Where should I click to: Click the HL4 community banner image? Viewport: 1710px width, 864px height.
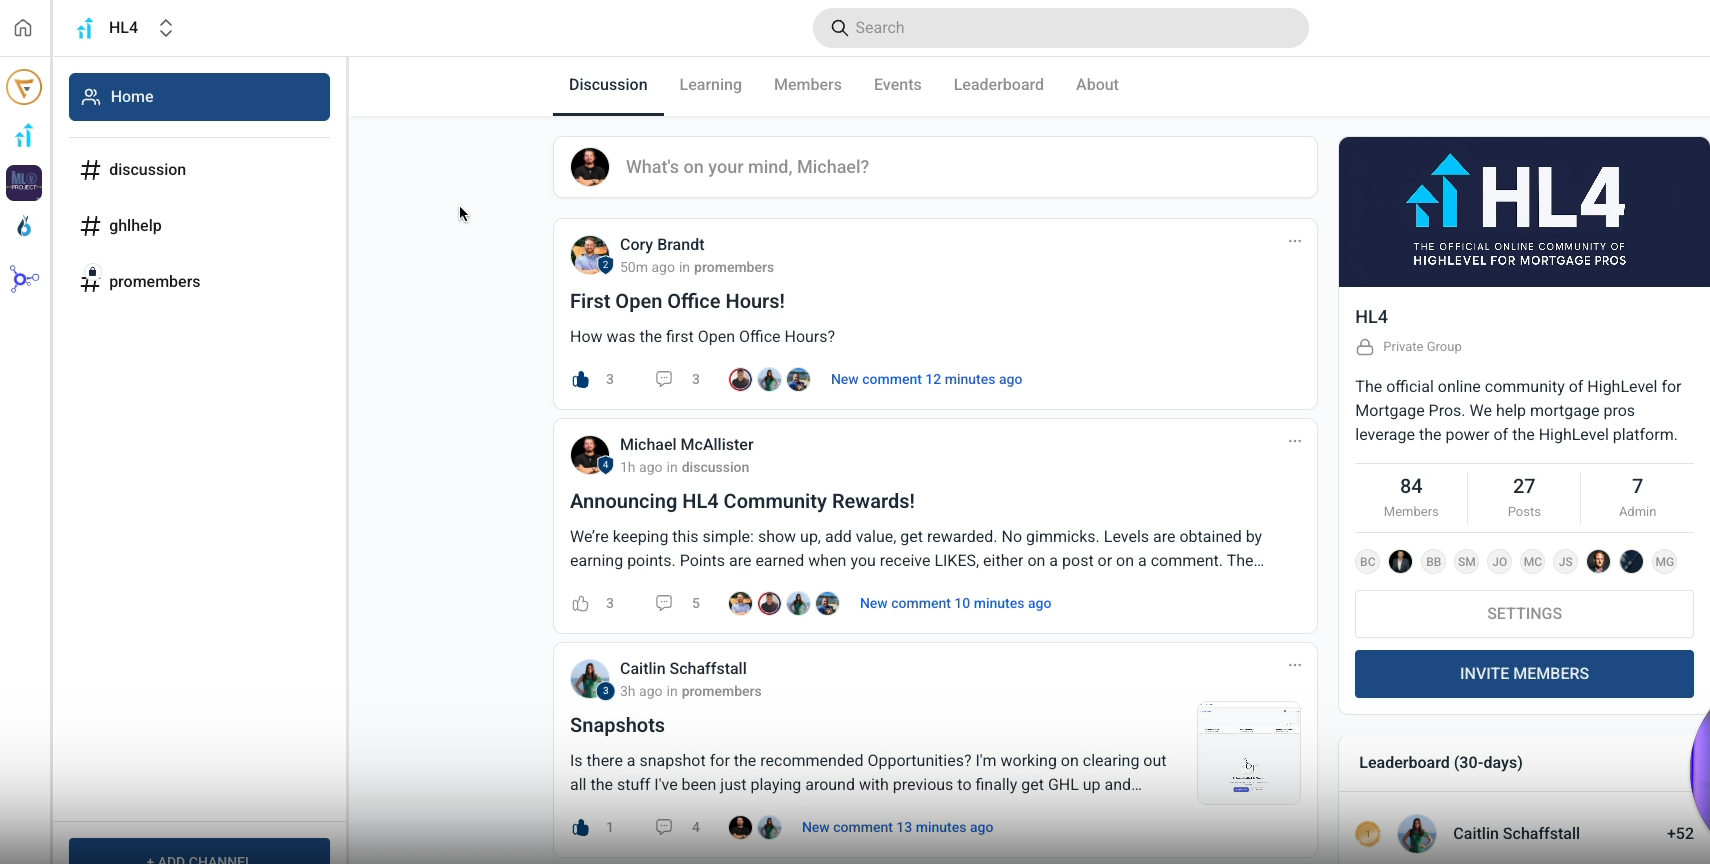tap(1524, 212)
